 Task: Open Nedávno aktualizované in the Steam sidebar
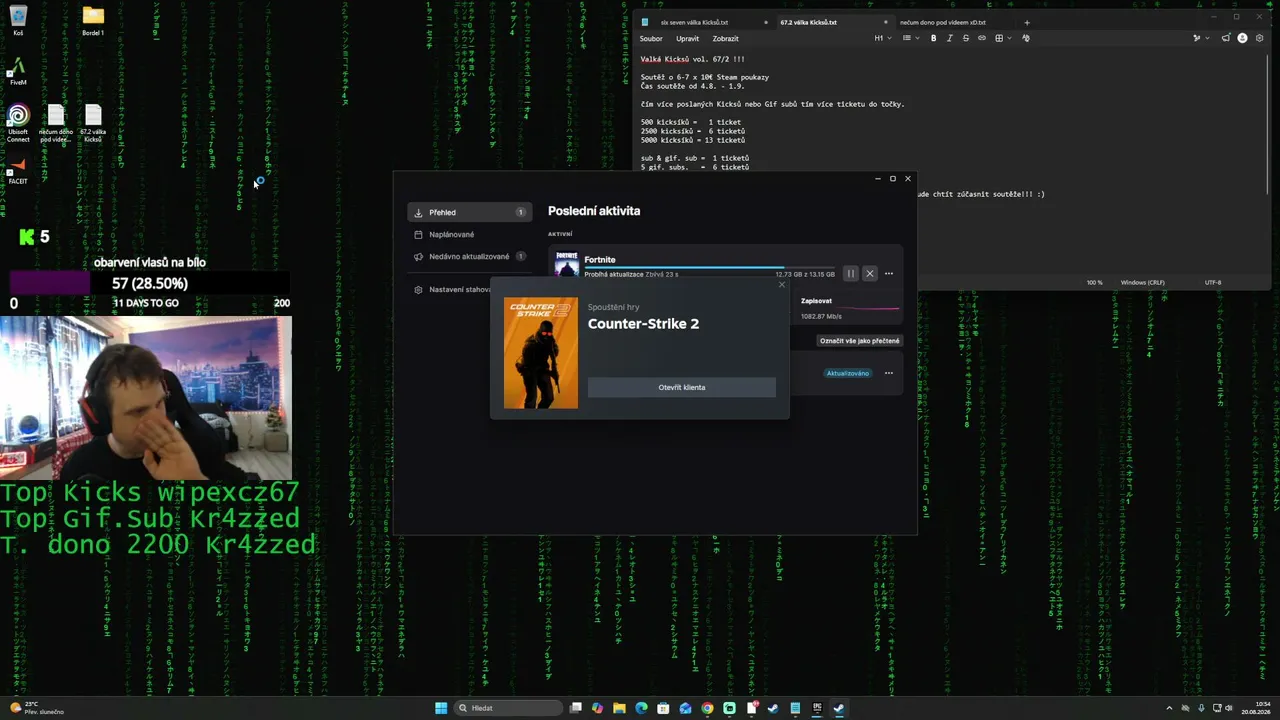pos(470,256)
